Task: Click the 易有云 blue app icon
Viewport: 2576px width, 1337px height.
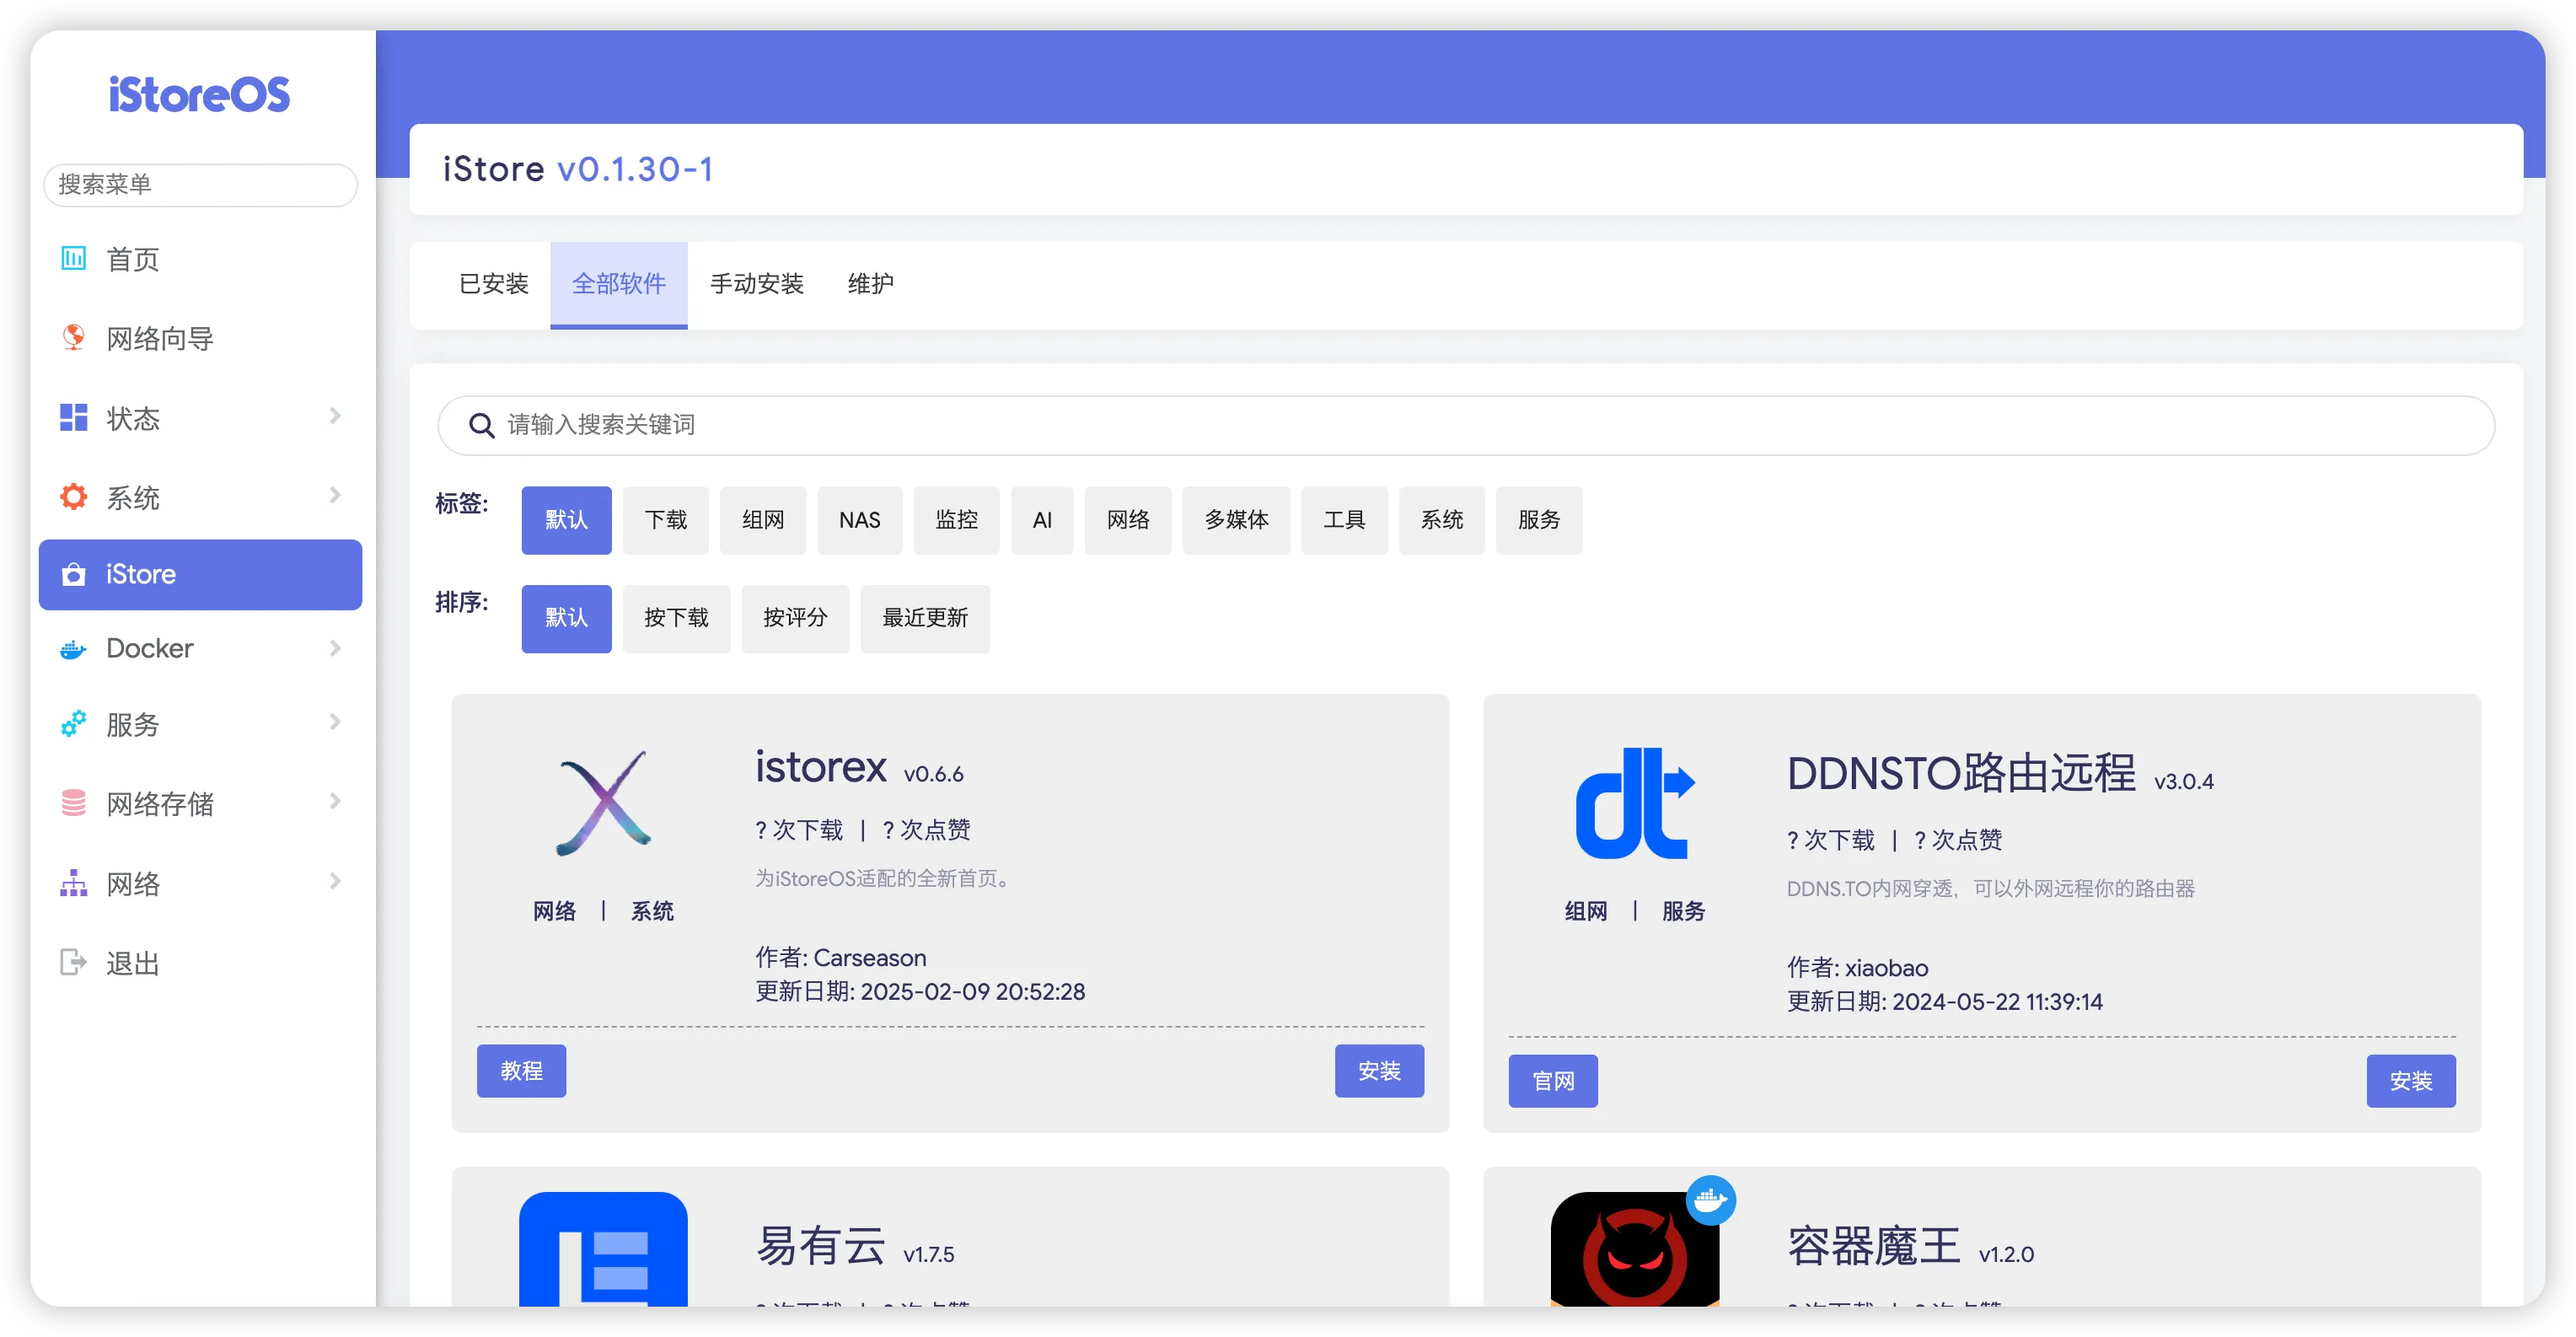Action: (x=603, y=1248)
